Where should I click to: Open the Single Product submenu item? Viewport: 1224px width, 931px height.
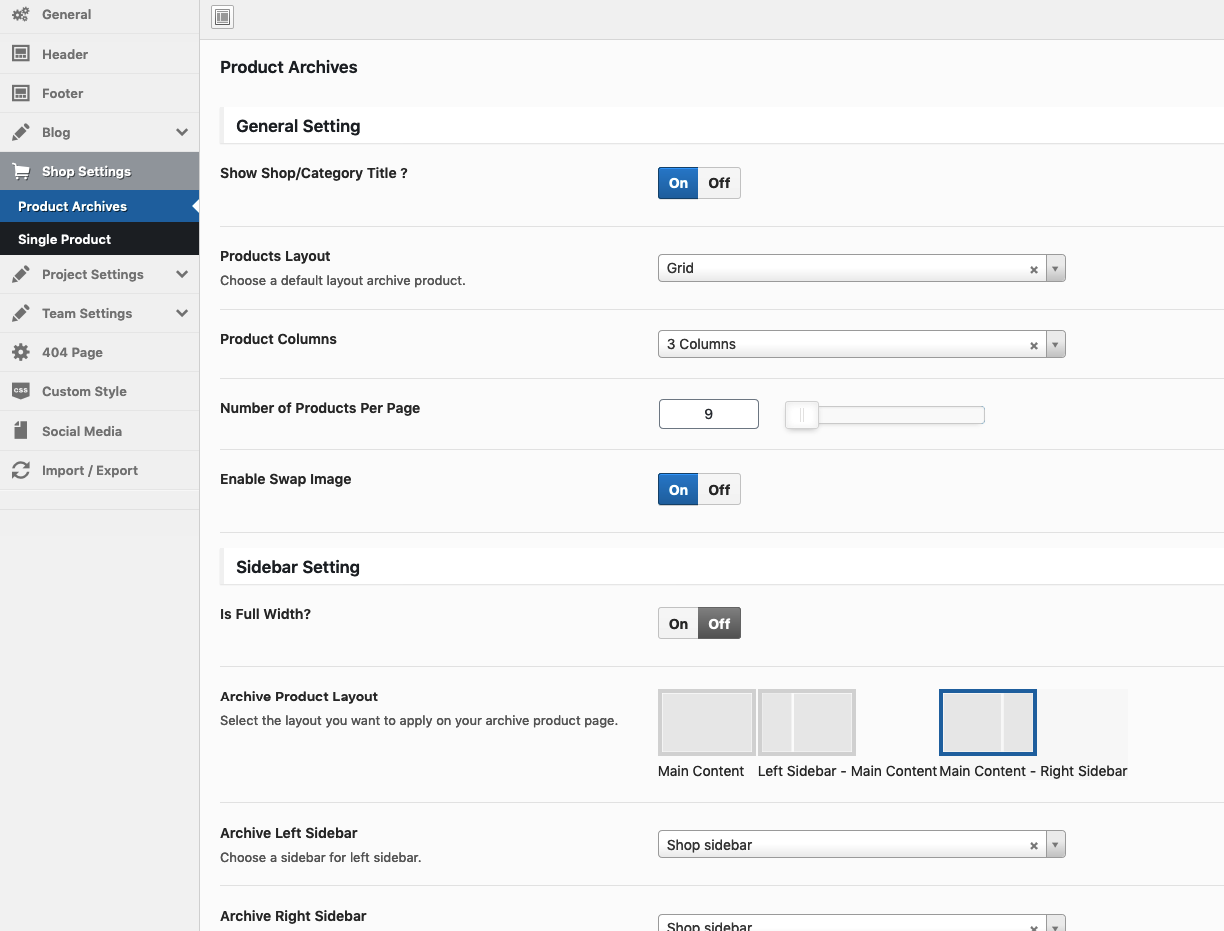point(65,239)
